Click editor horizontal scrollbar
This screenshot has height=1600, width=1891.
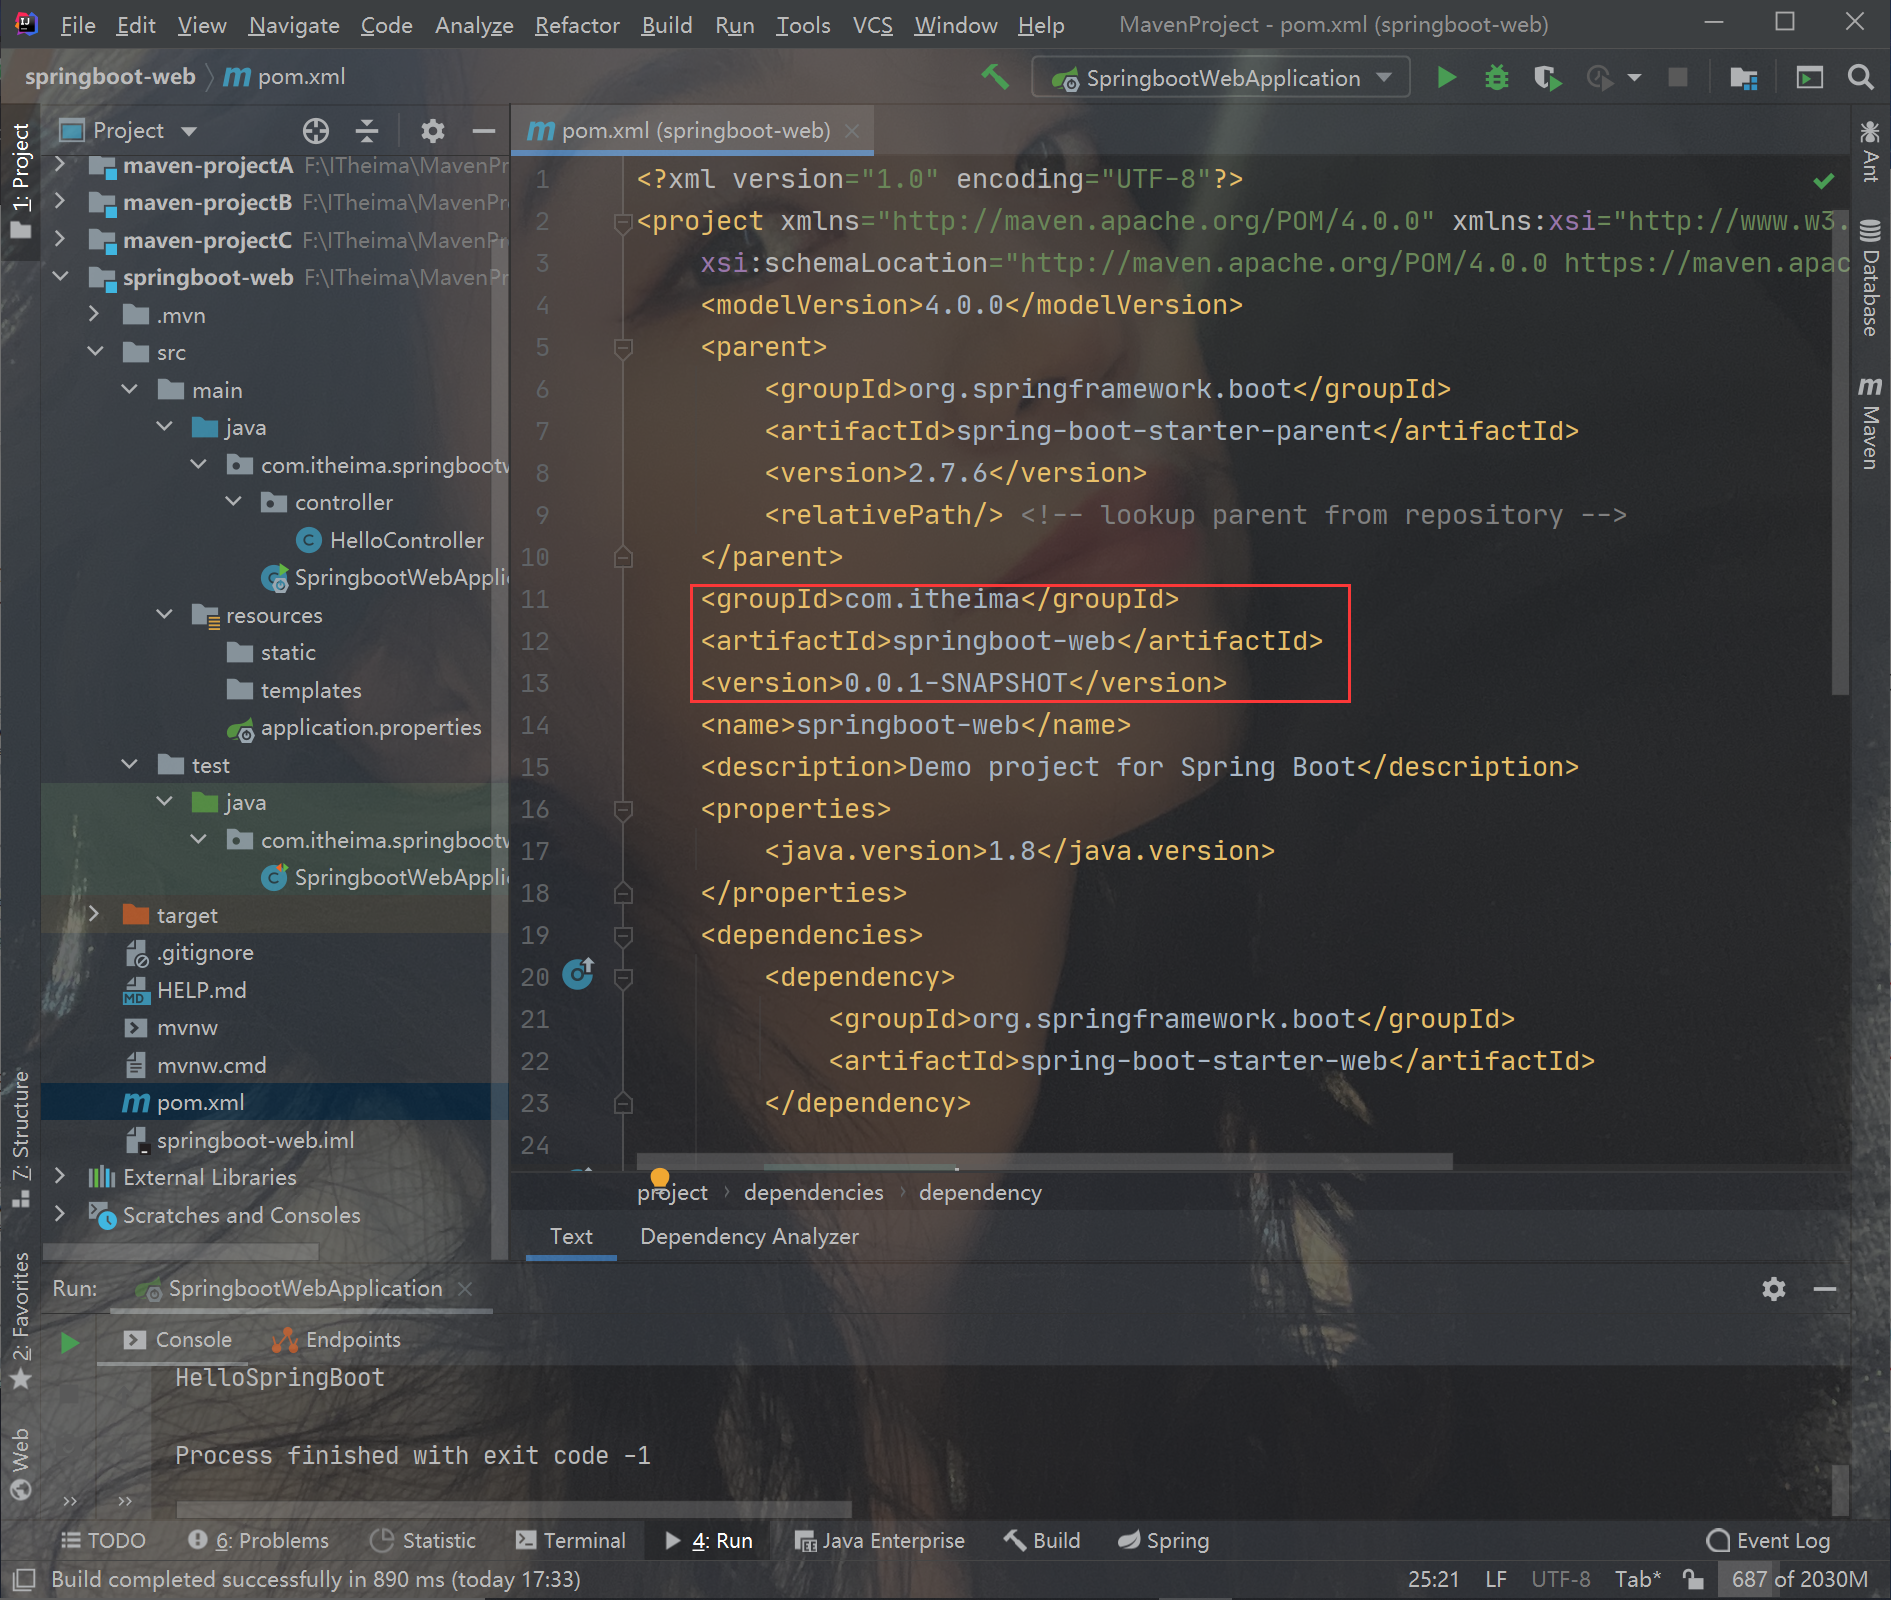[1044, 1161]
